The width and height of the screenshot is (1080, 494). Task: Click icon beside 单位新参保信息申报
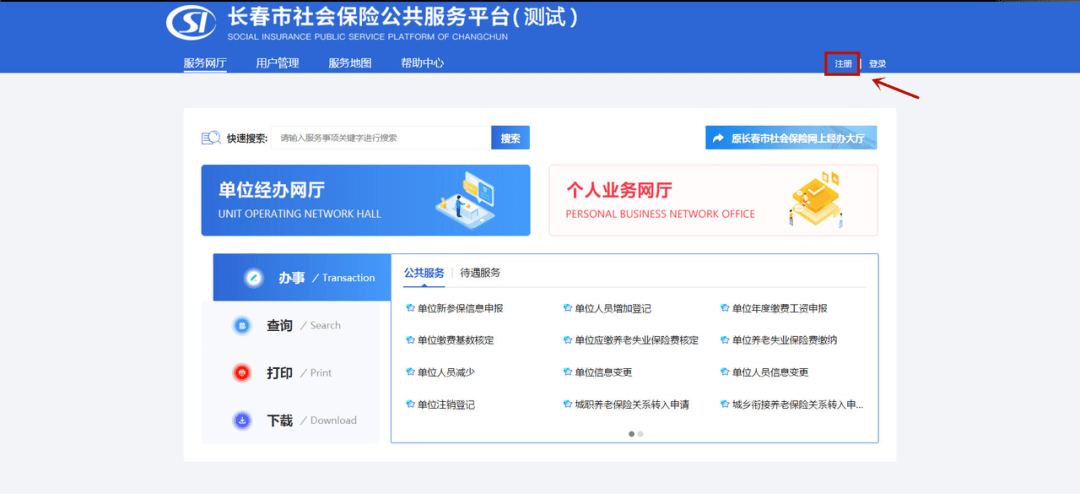[x=409, y=309]
